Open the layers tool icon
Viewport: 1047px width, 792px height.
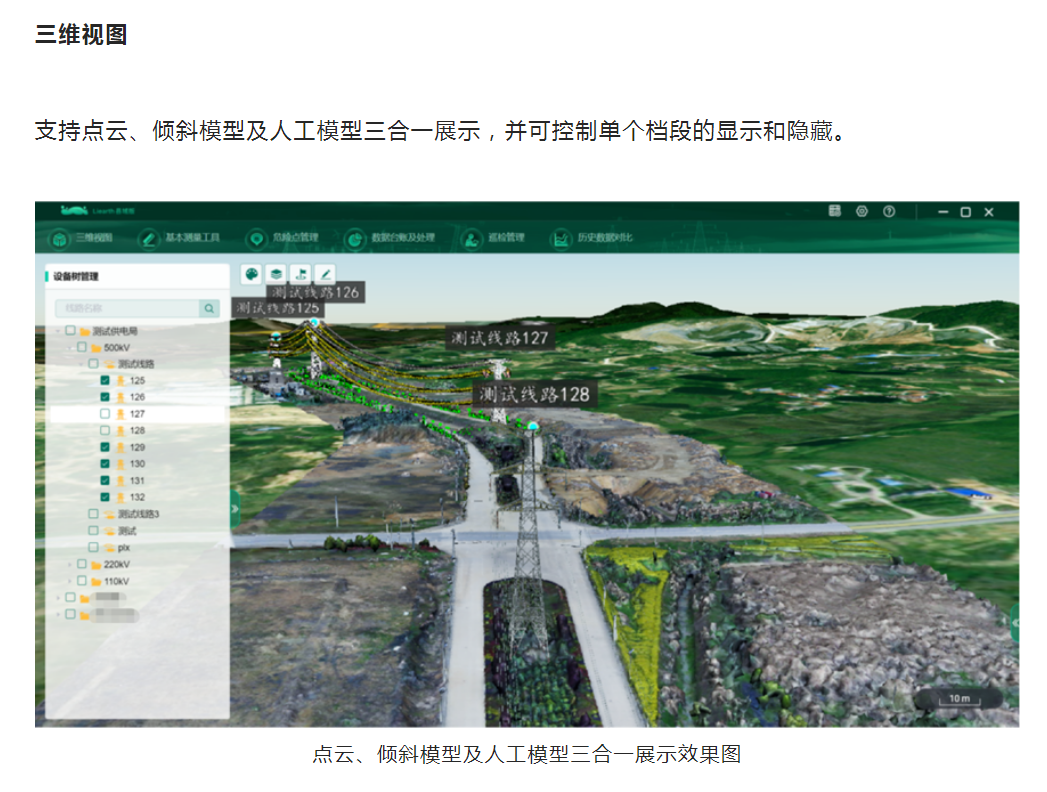(x=276, y=274)
